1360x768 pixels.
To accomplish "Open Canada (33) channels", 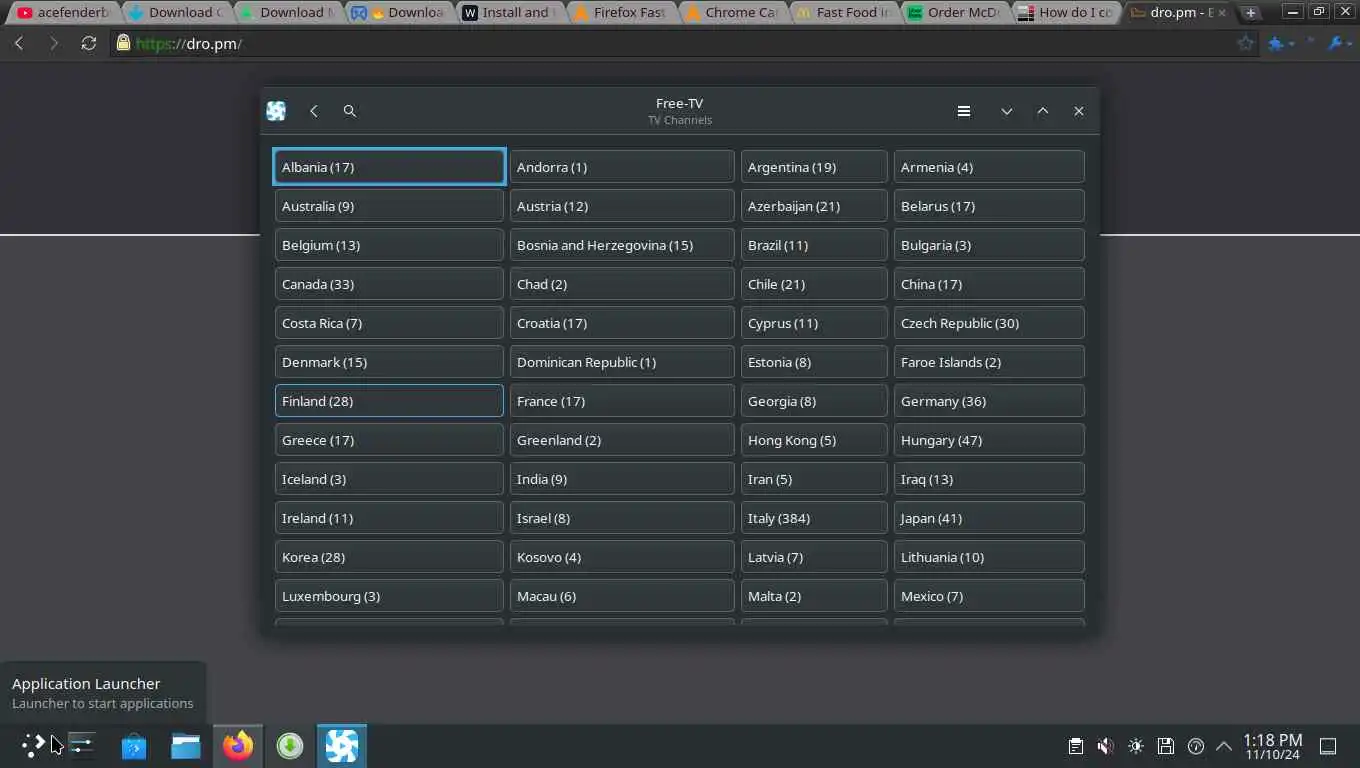I will tap(389, 284).
